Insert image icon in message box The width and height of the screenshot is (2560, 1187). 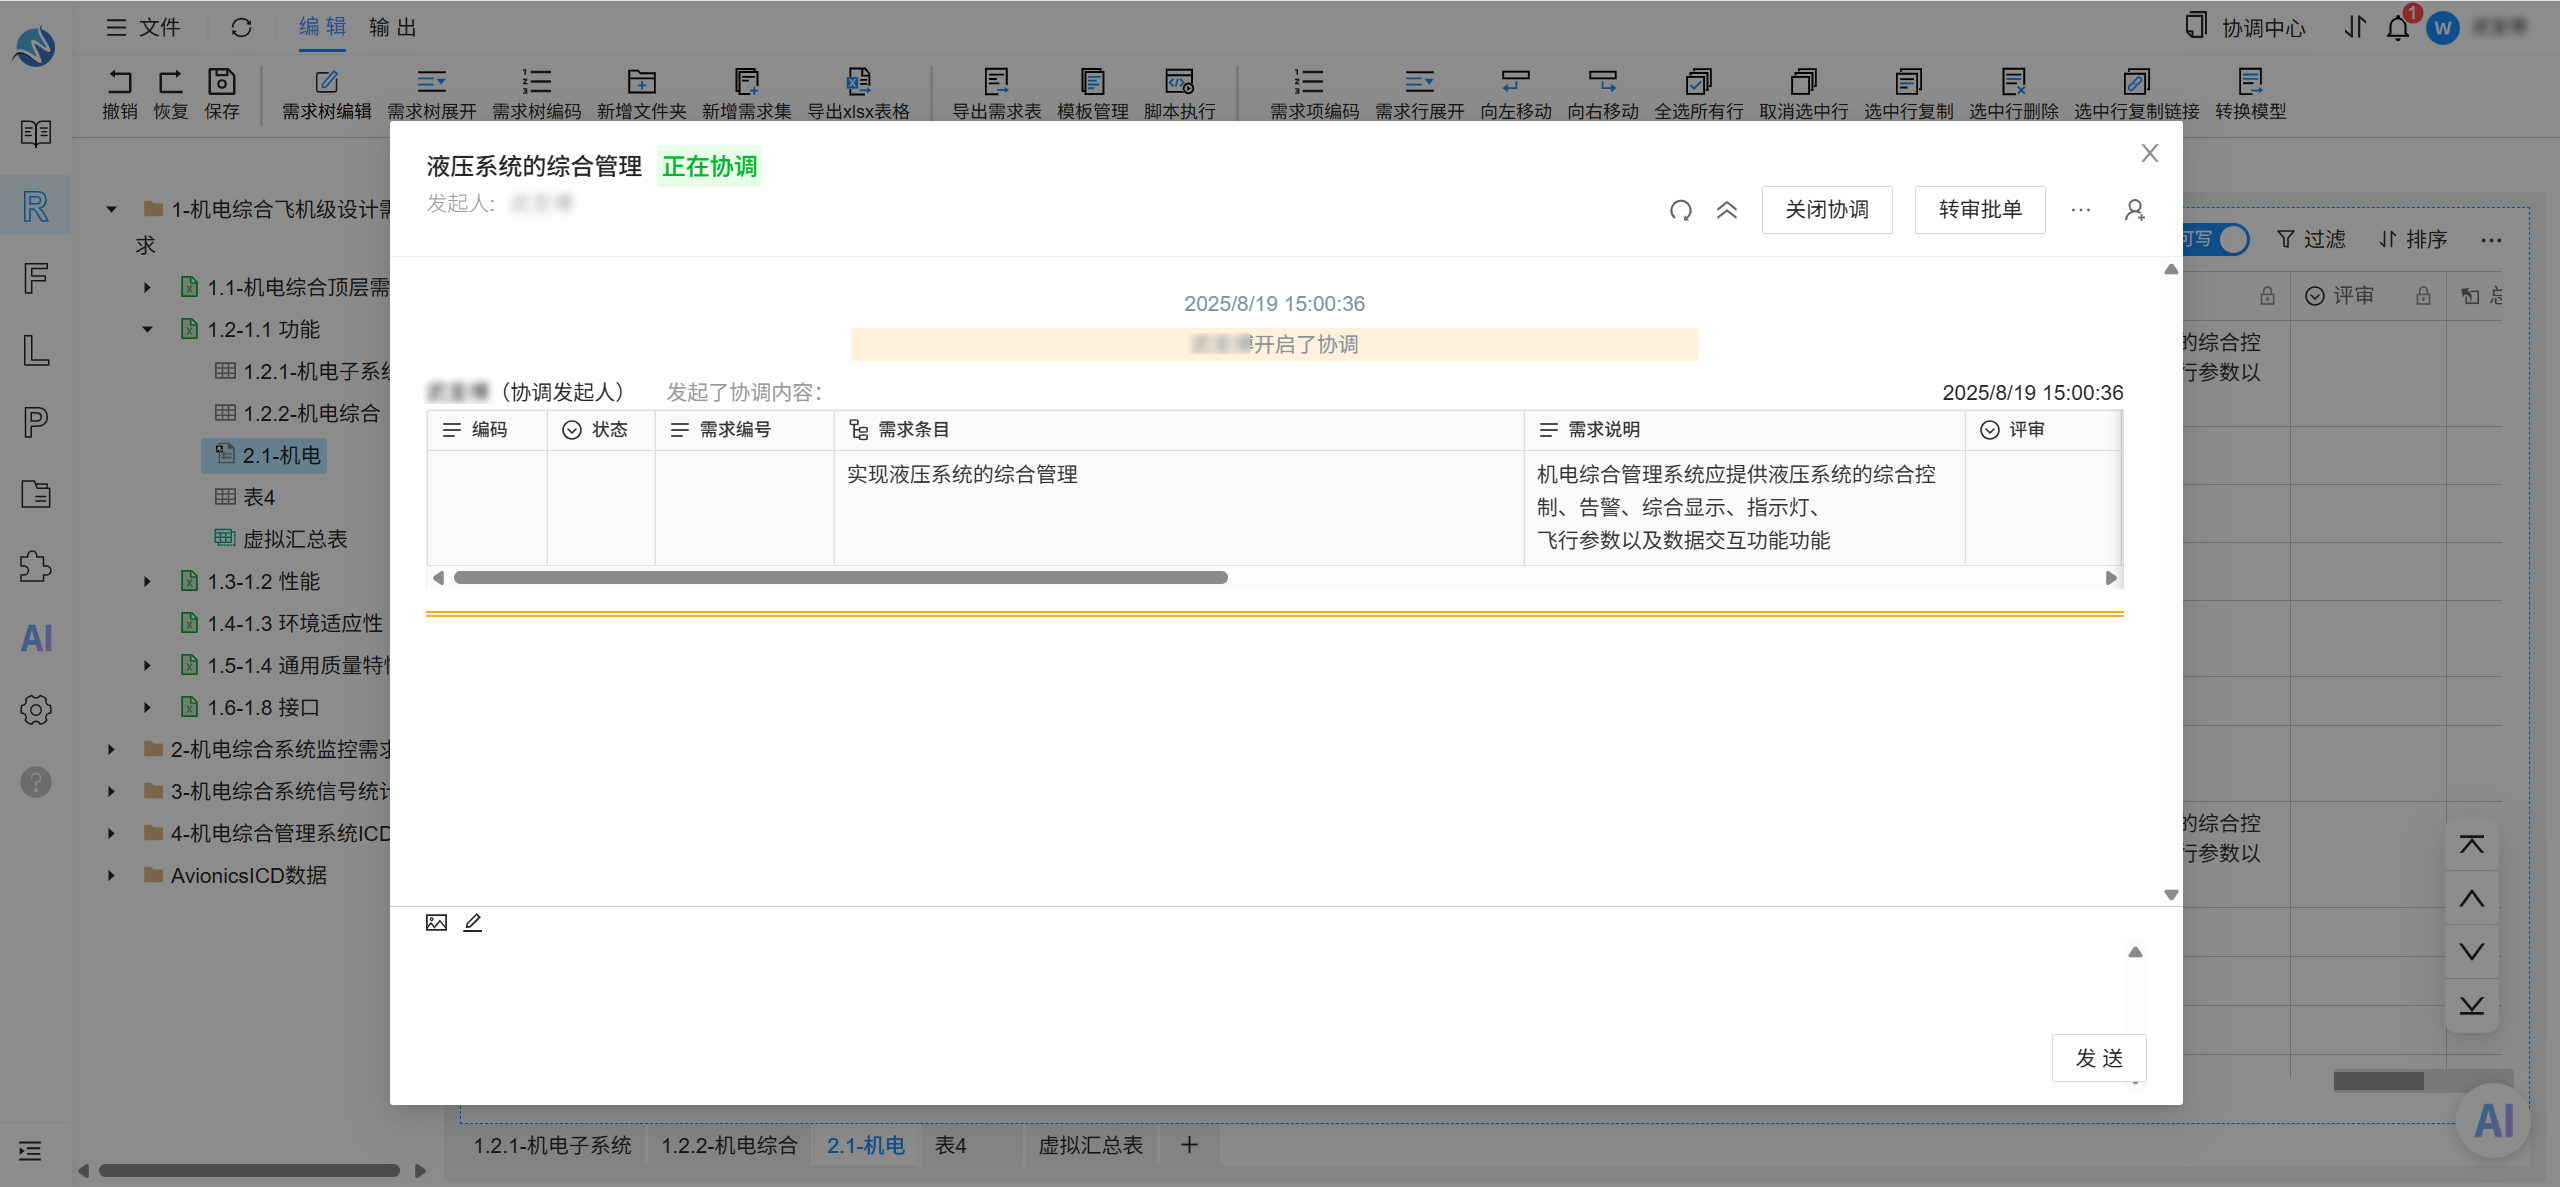pyautogui.click(x=436, y=922)
